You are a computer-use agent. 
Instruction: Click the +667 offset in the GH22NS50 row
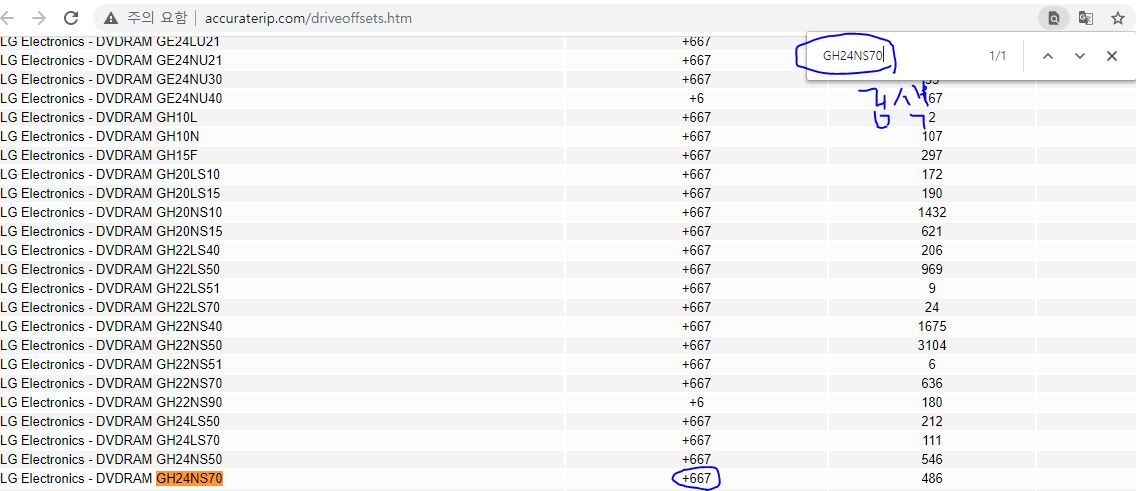pos(696,345)
